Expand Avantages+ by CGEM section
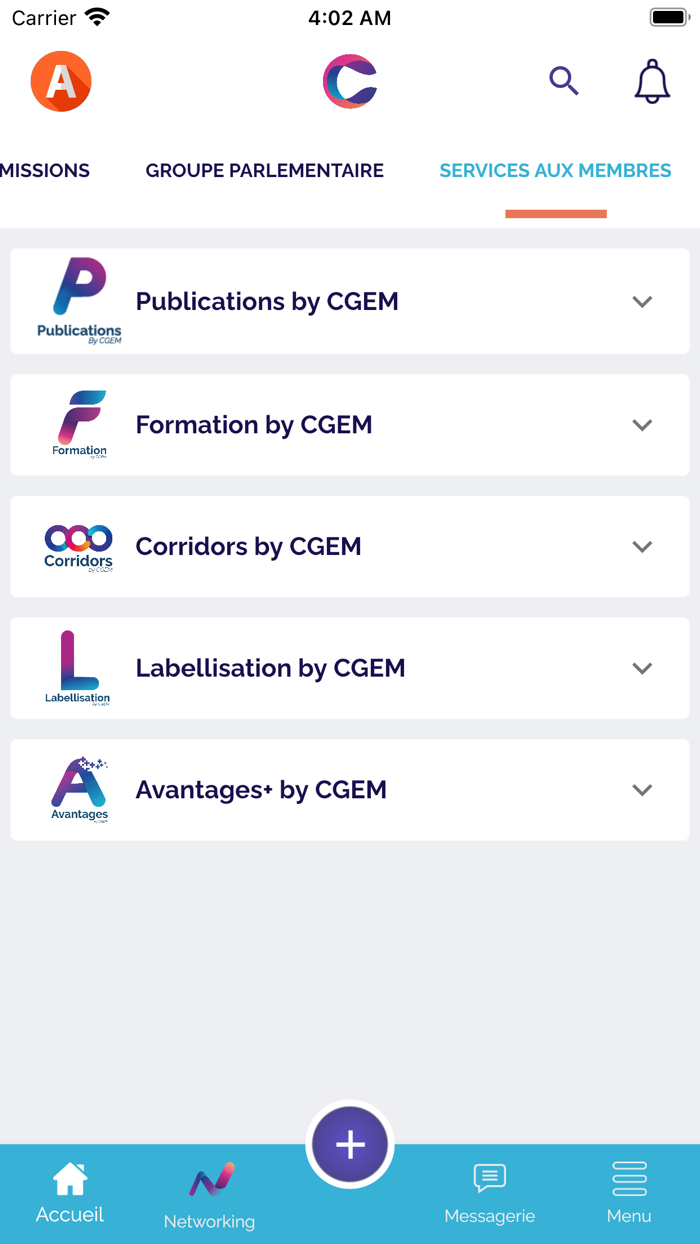 click(x=642, y=789)
